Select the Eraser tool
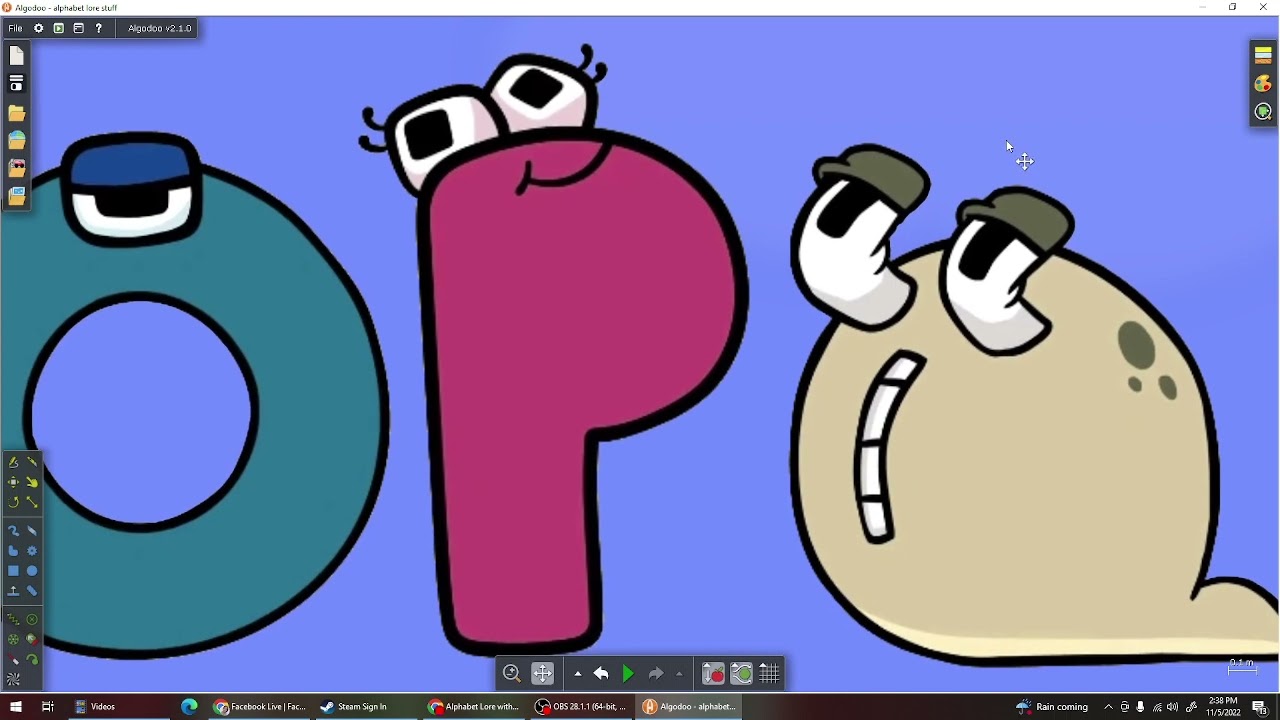The height and width of the screenshot is (720, 1280). click(32, 531)
